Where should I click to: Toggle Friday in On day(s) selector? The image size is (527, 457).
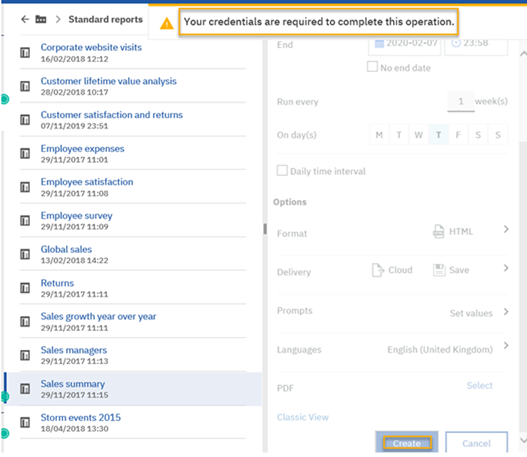point(458,135)
